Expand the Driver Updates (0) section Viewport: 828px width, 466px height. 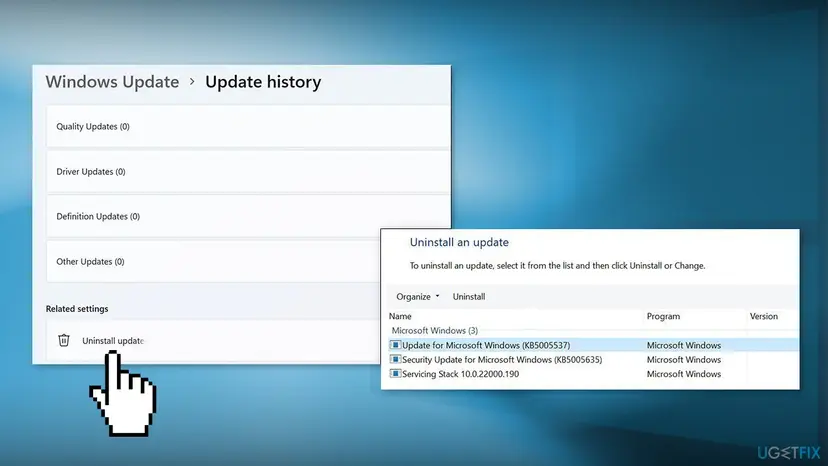(248, 171)
